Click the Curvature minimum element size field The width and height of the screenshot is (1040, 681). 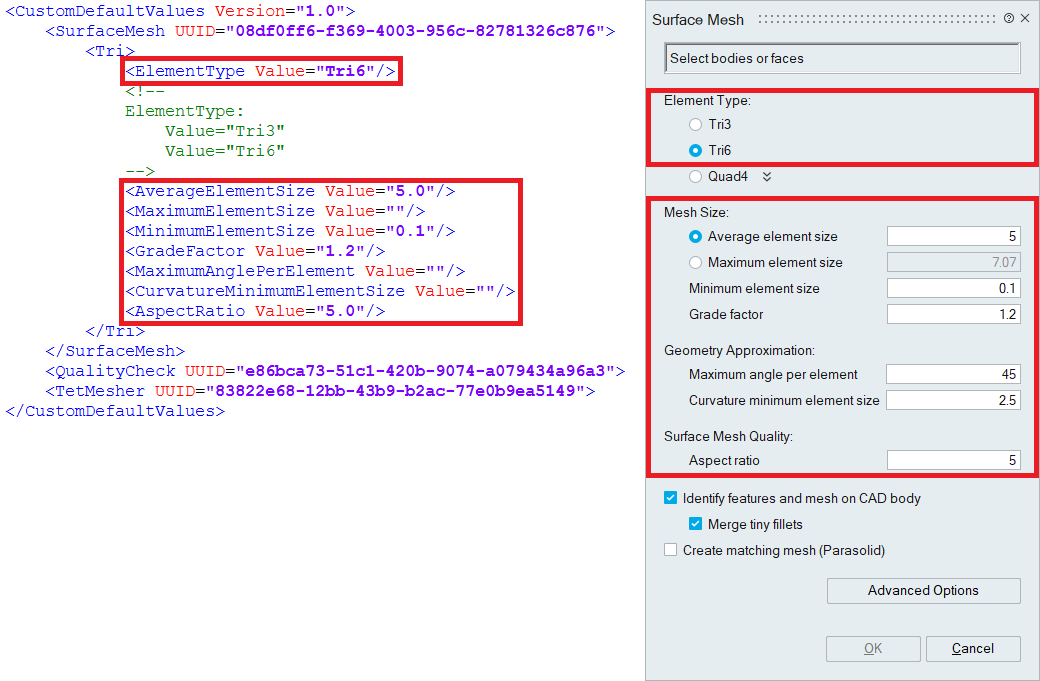pos(953,401)
